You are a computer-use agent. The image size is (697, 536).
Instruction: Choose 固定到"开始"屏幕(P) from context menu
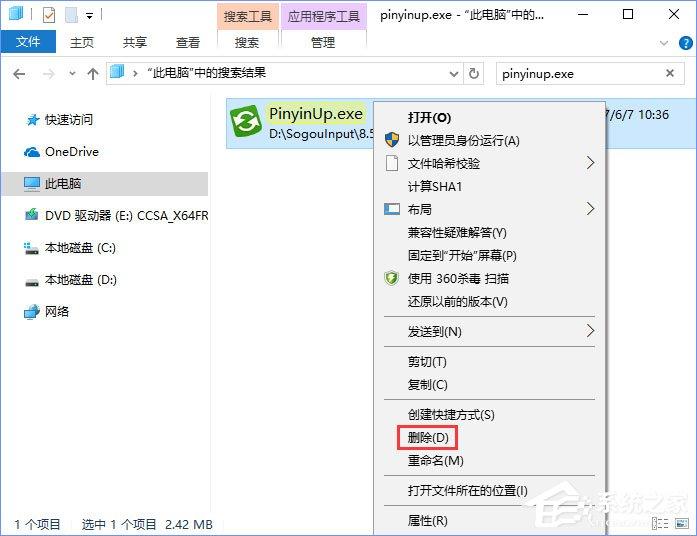pyautogui.click(x=489, y=256)
